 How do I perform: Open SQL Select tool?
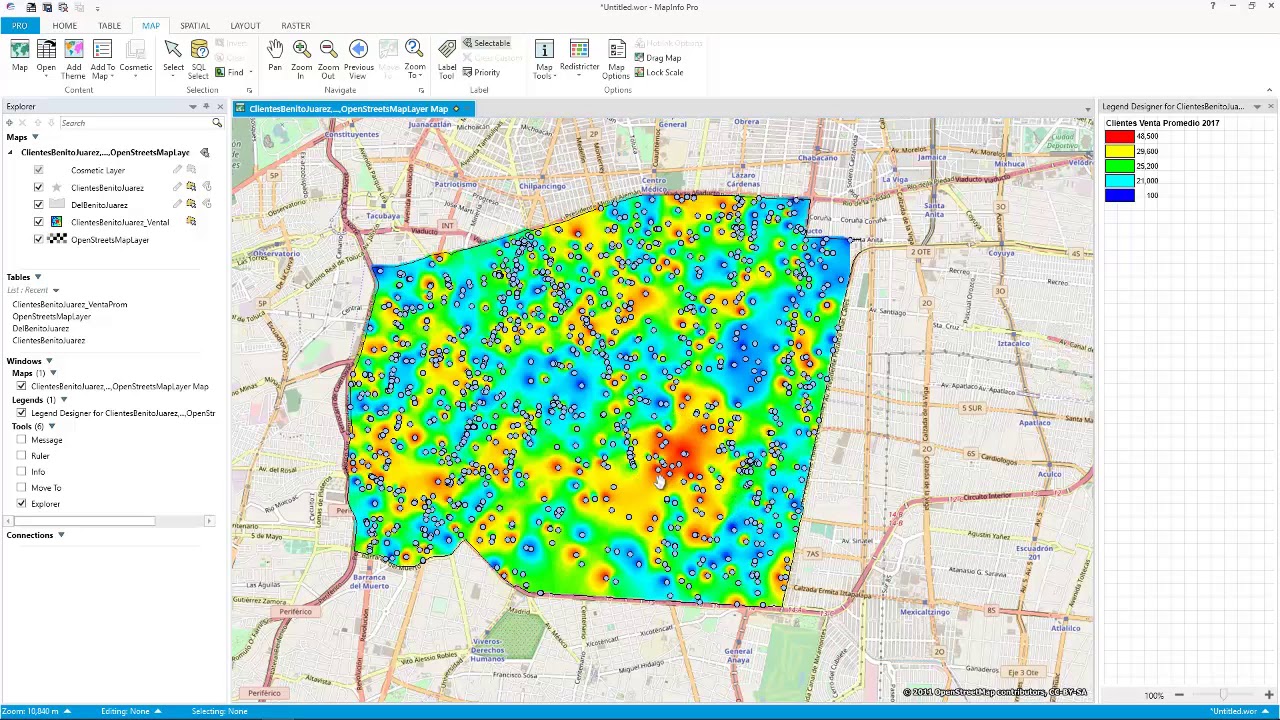(198, 58)
